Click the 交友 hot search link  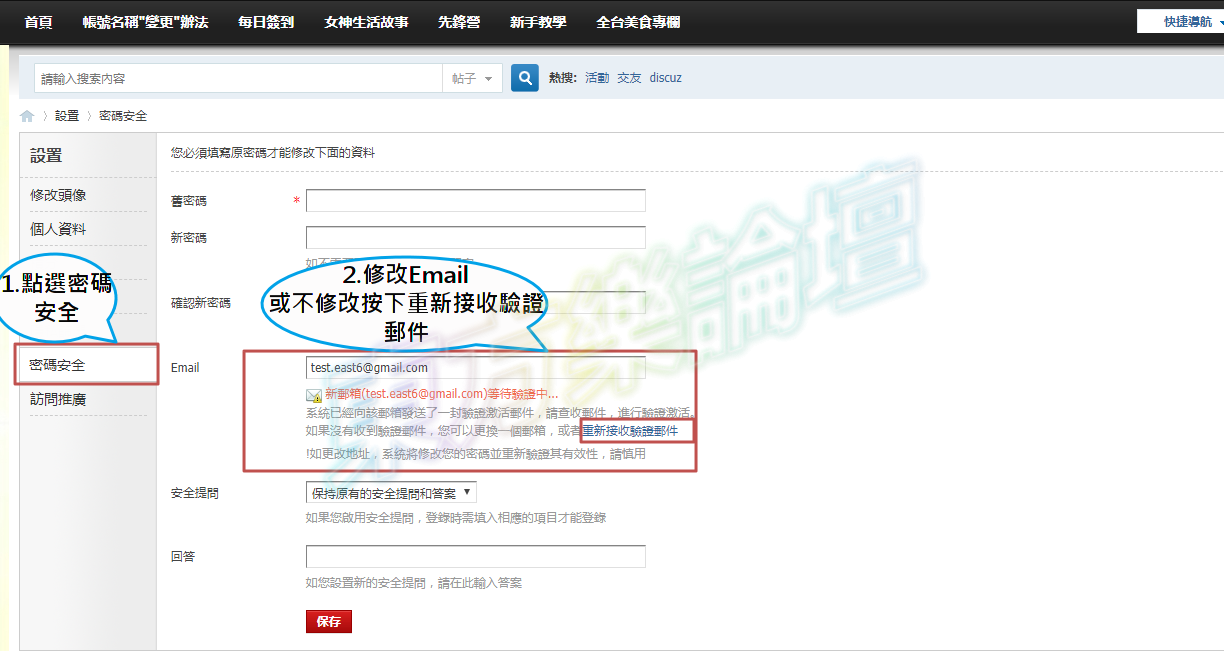tap(629, 78)
